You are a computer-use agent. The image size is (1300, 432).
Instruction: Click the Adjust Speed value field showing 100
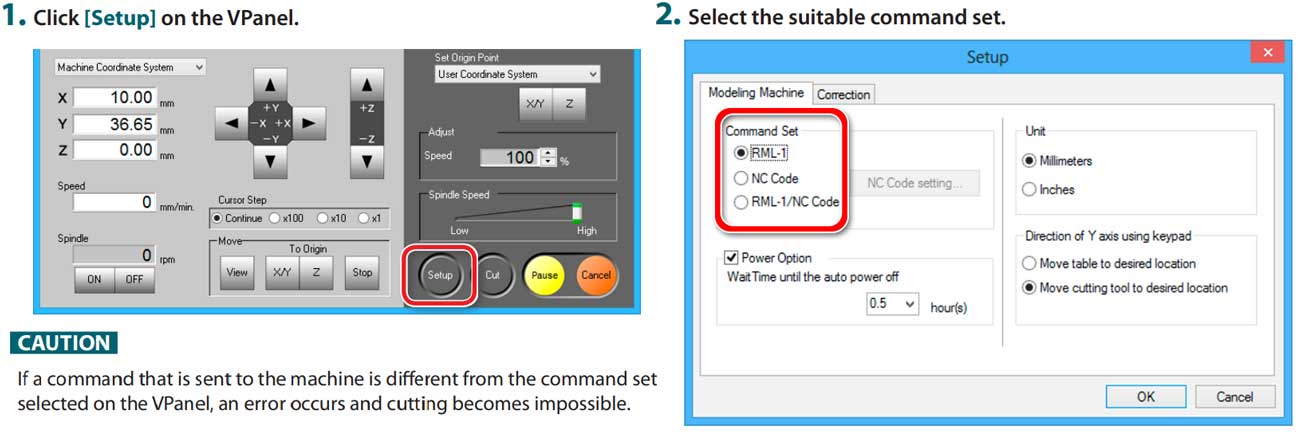click(510, 157)
